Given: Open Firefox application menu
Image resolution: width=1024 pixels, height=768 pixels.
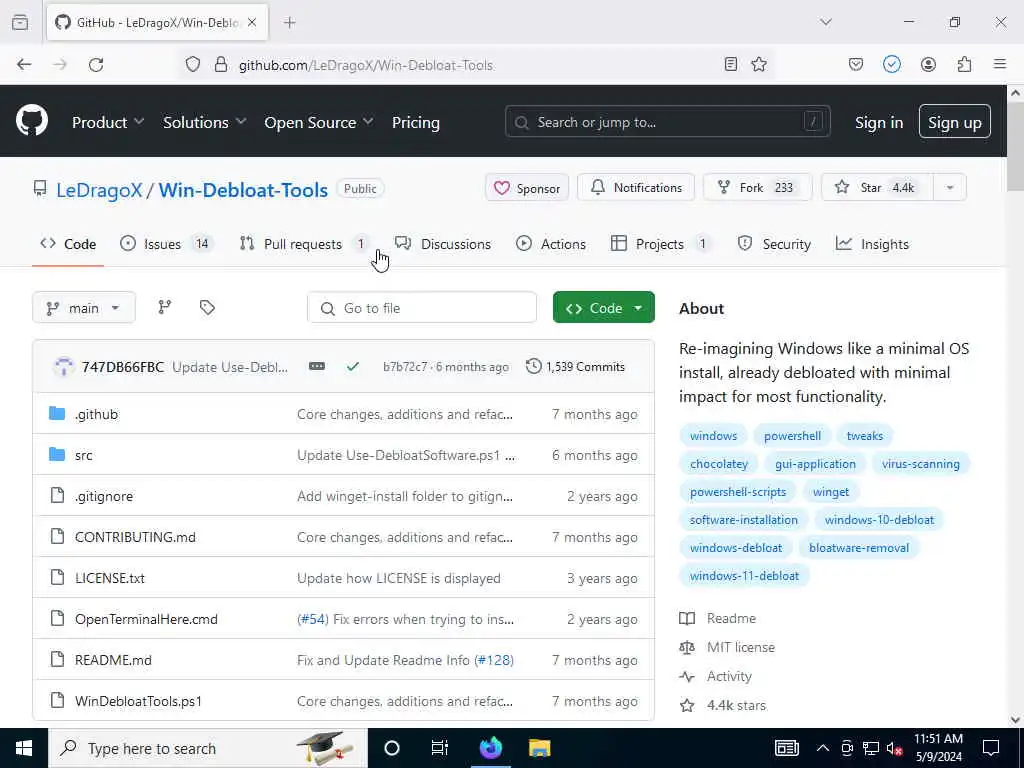Looking at the screenshot, I should (x=1000, y=64).
